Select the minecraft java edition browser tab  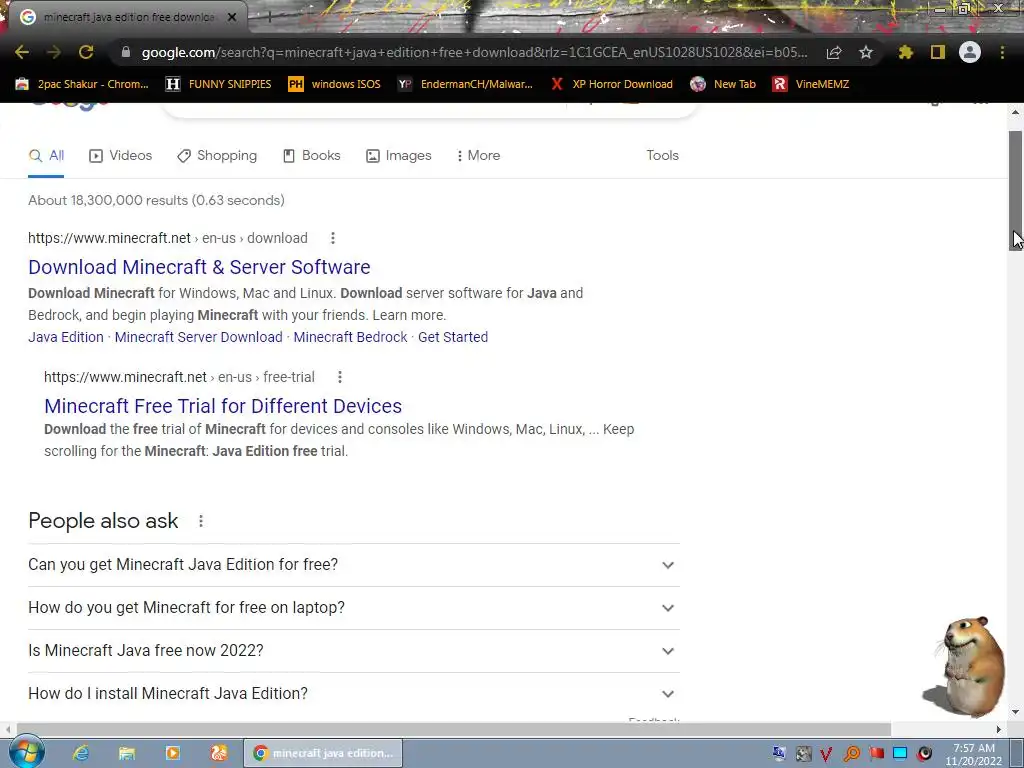(x=127, y=17)
